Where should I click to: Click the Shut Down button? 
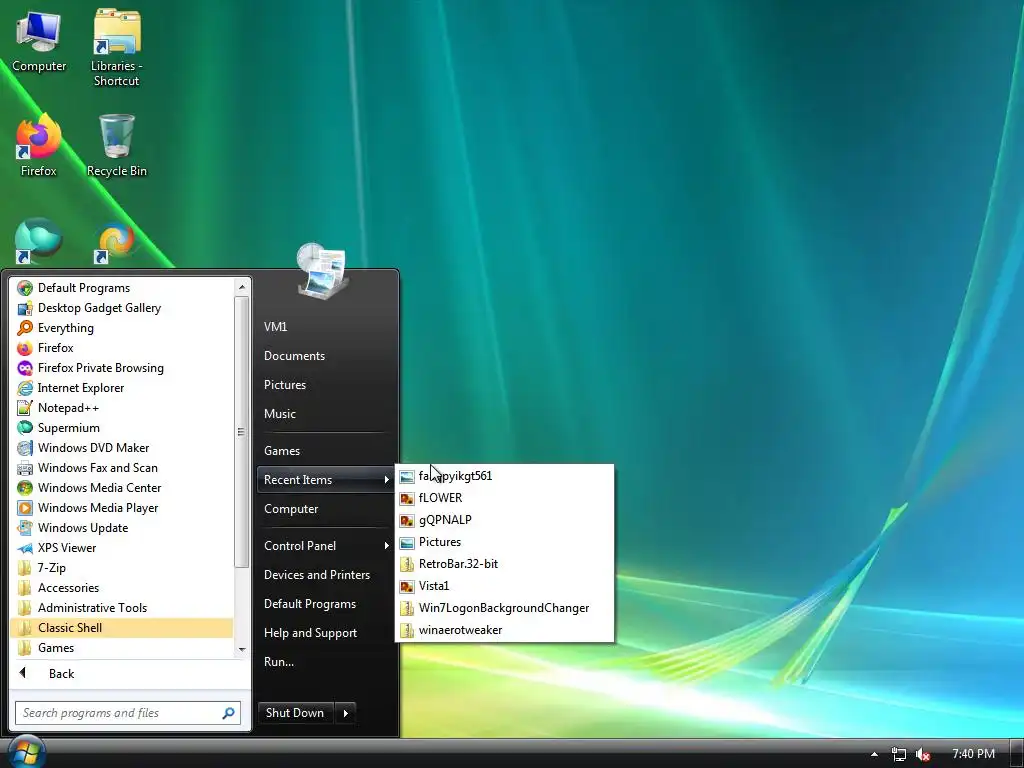(295, 713)
